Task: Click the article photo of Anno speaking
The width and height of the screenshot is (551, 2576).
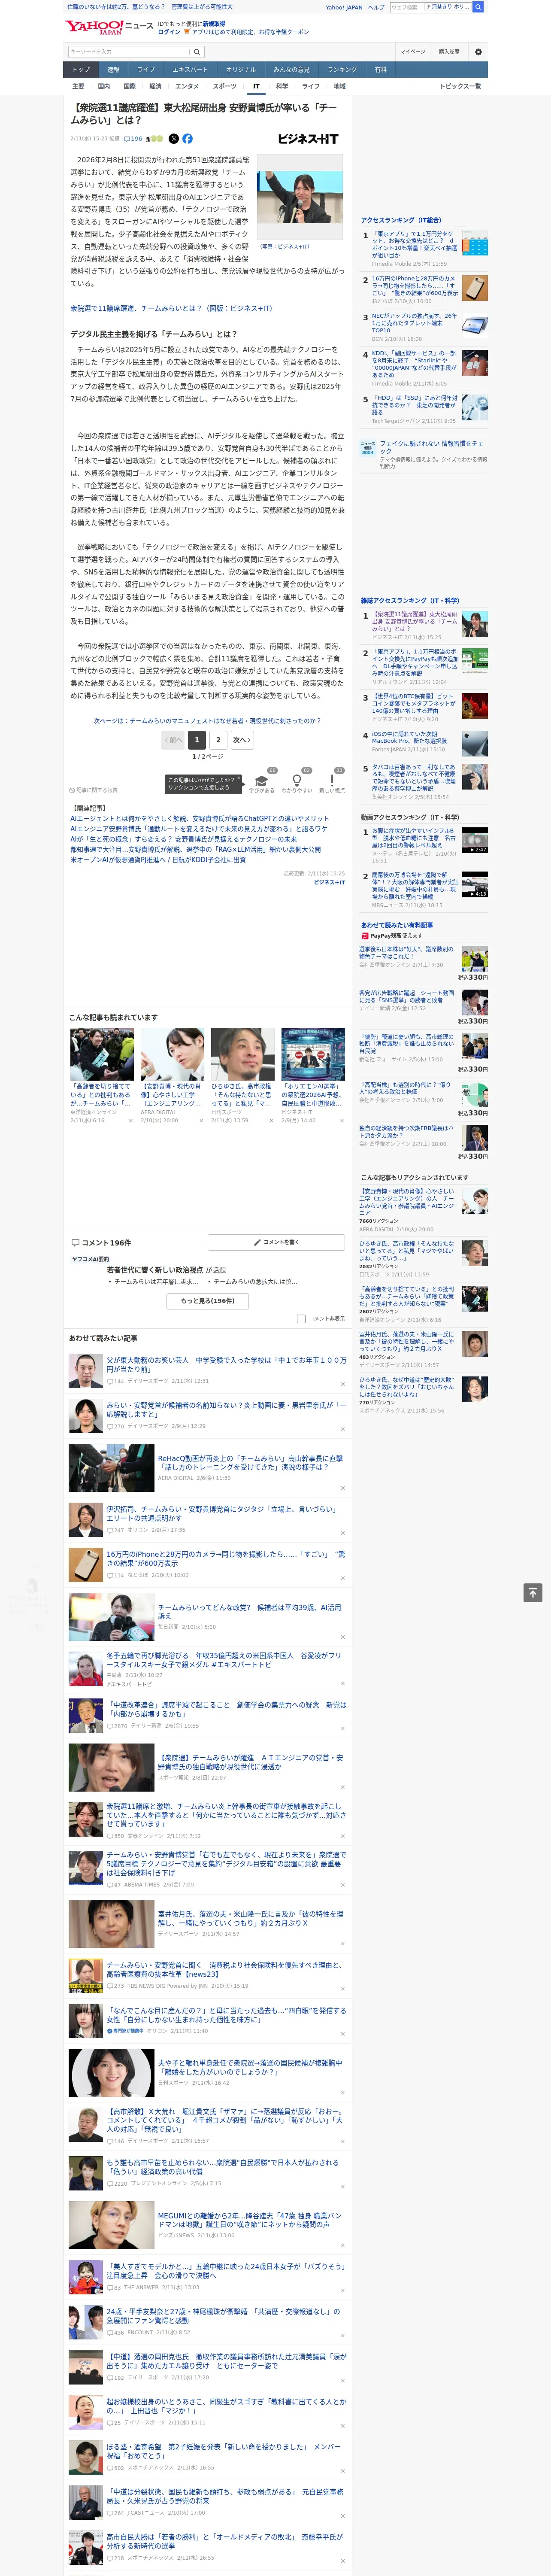Action: click(300, 197)
